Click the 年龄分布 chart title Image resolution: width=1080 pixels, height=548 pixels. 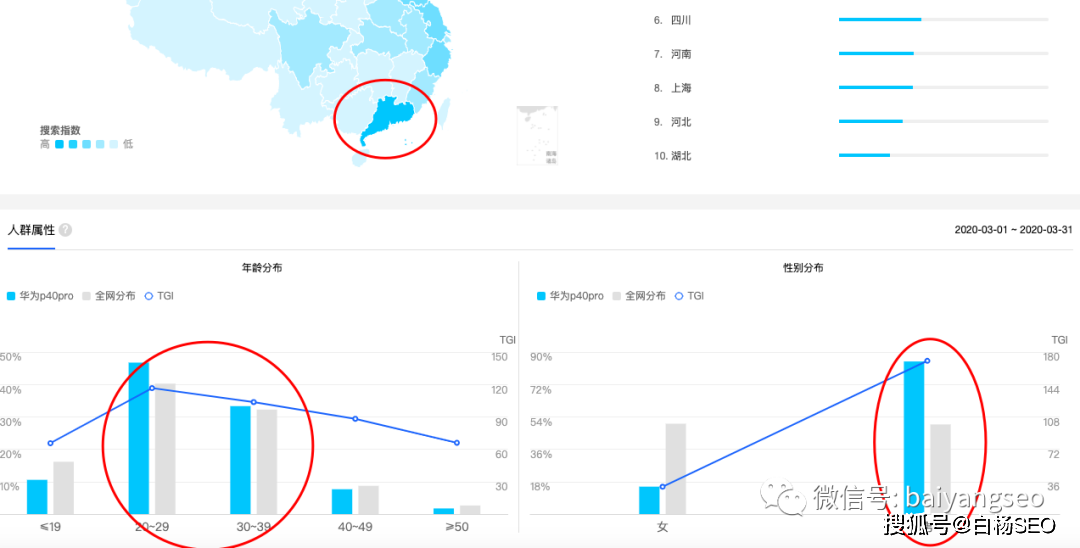point(262,268)
